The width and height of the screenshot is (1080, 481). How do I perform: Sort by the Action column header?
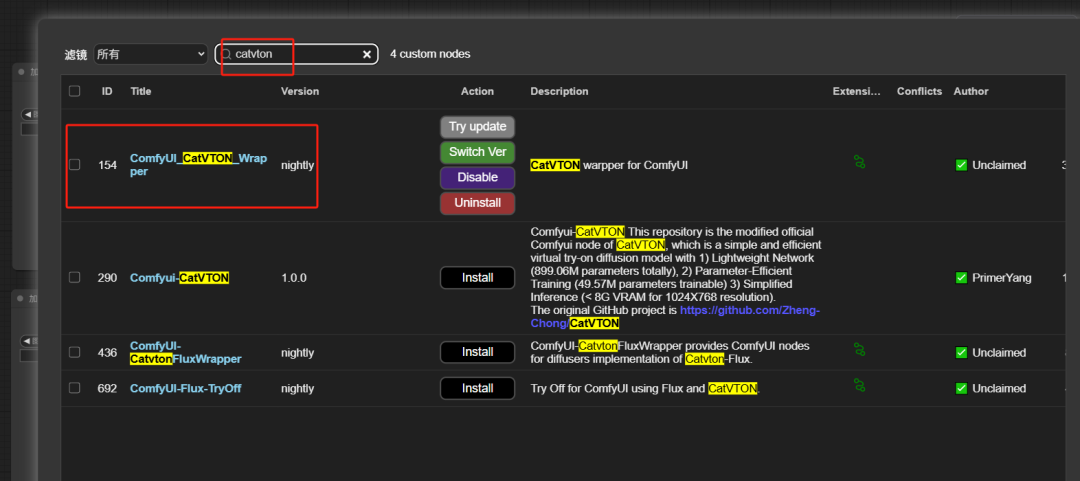[x=477, y=91]
